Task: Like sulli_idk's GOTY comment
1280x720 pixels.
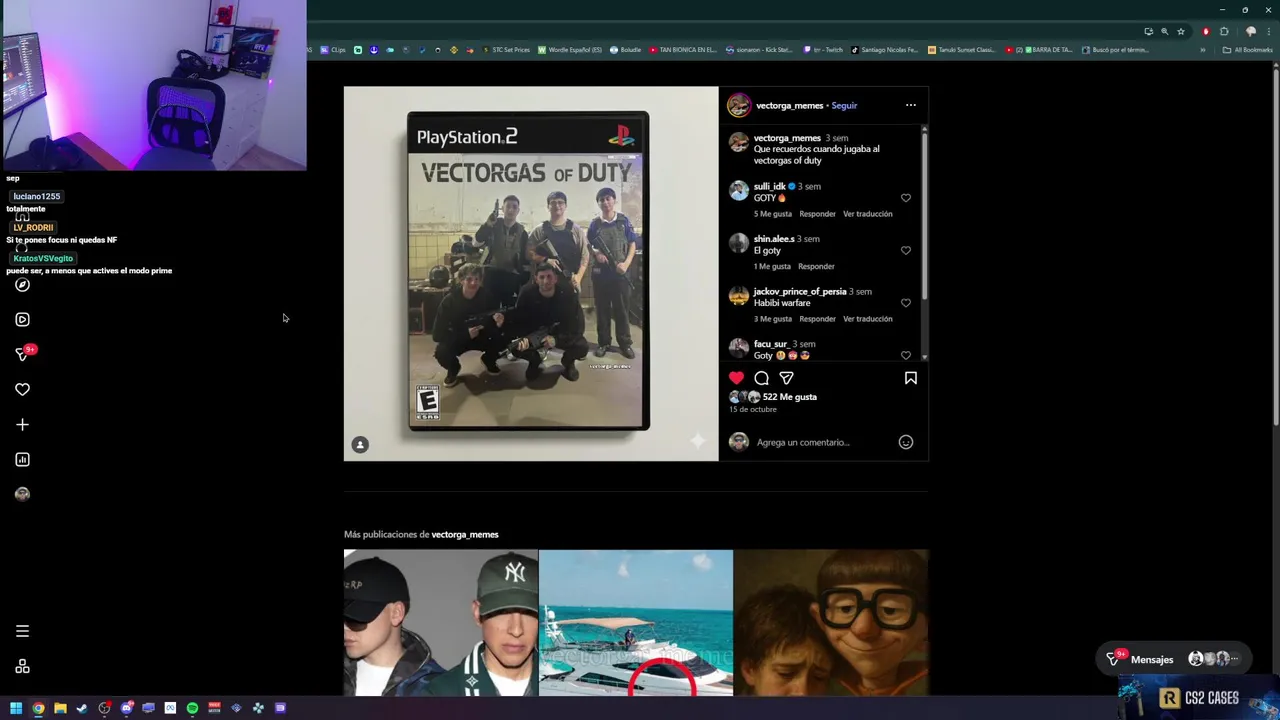Action: [906, 198]
